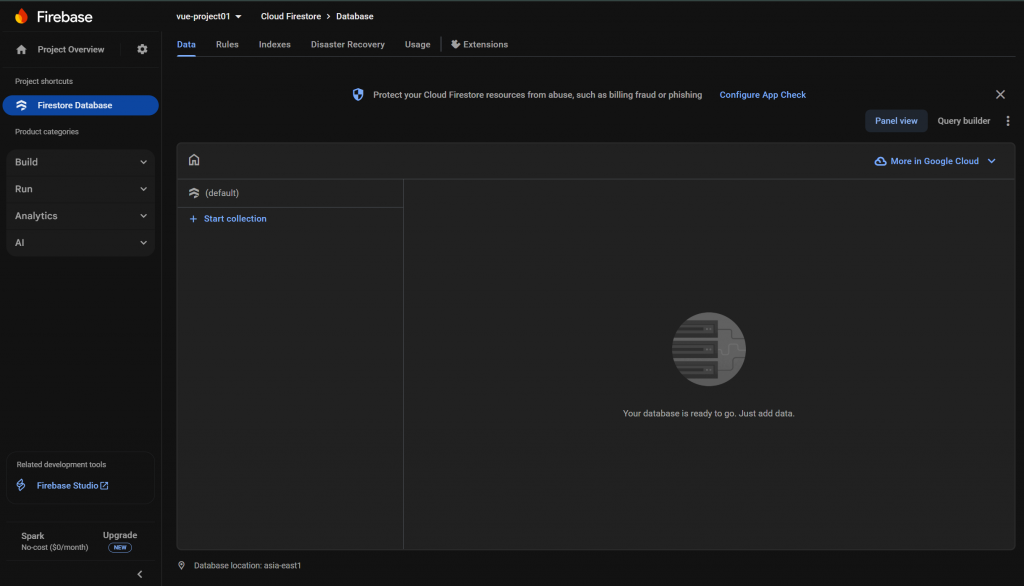Click 'Your database is ready to go' text
The image size is (1024, 586).
[709, 414]
